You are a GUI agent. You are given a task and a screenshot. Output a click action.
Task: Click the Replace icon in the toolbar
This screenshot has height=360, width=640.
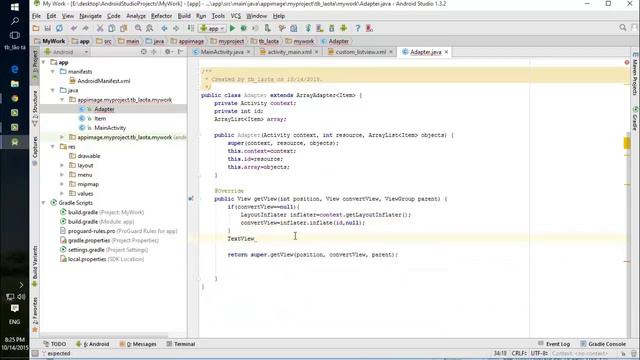[150, 28]
